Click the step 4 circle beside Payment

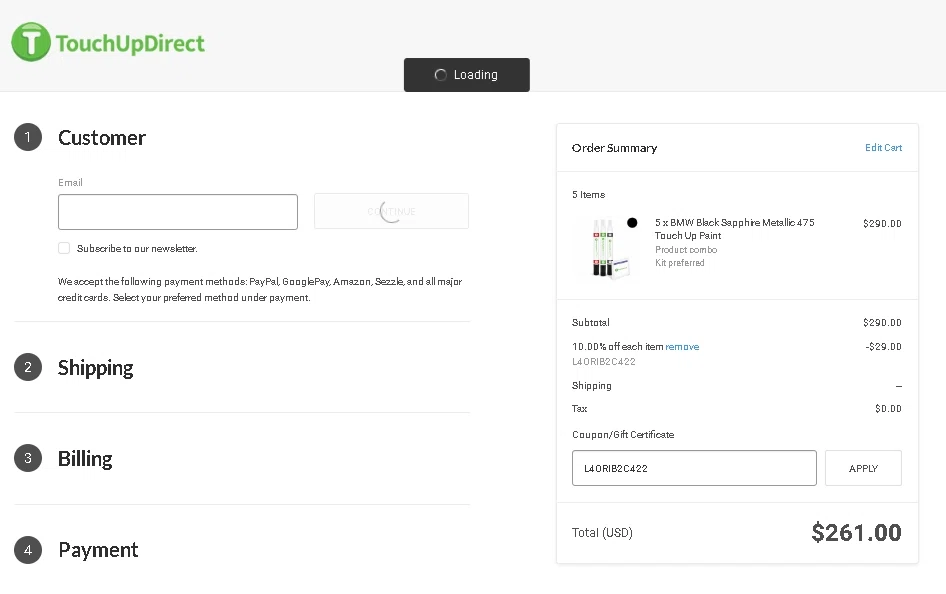pos(28,550)
